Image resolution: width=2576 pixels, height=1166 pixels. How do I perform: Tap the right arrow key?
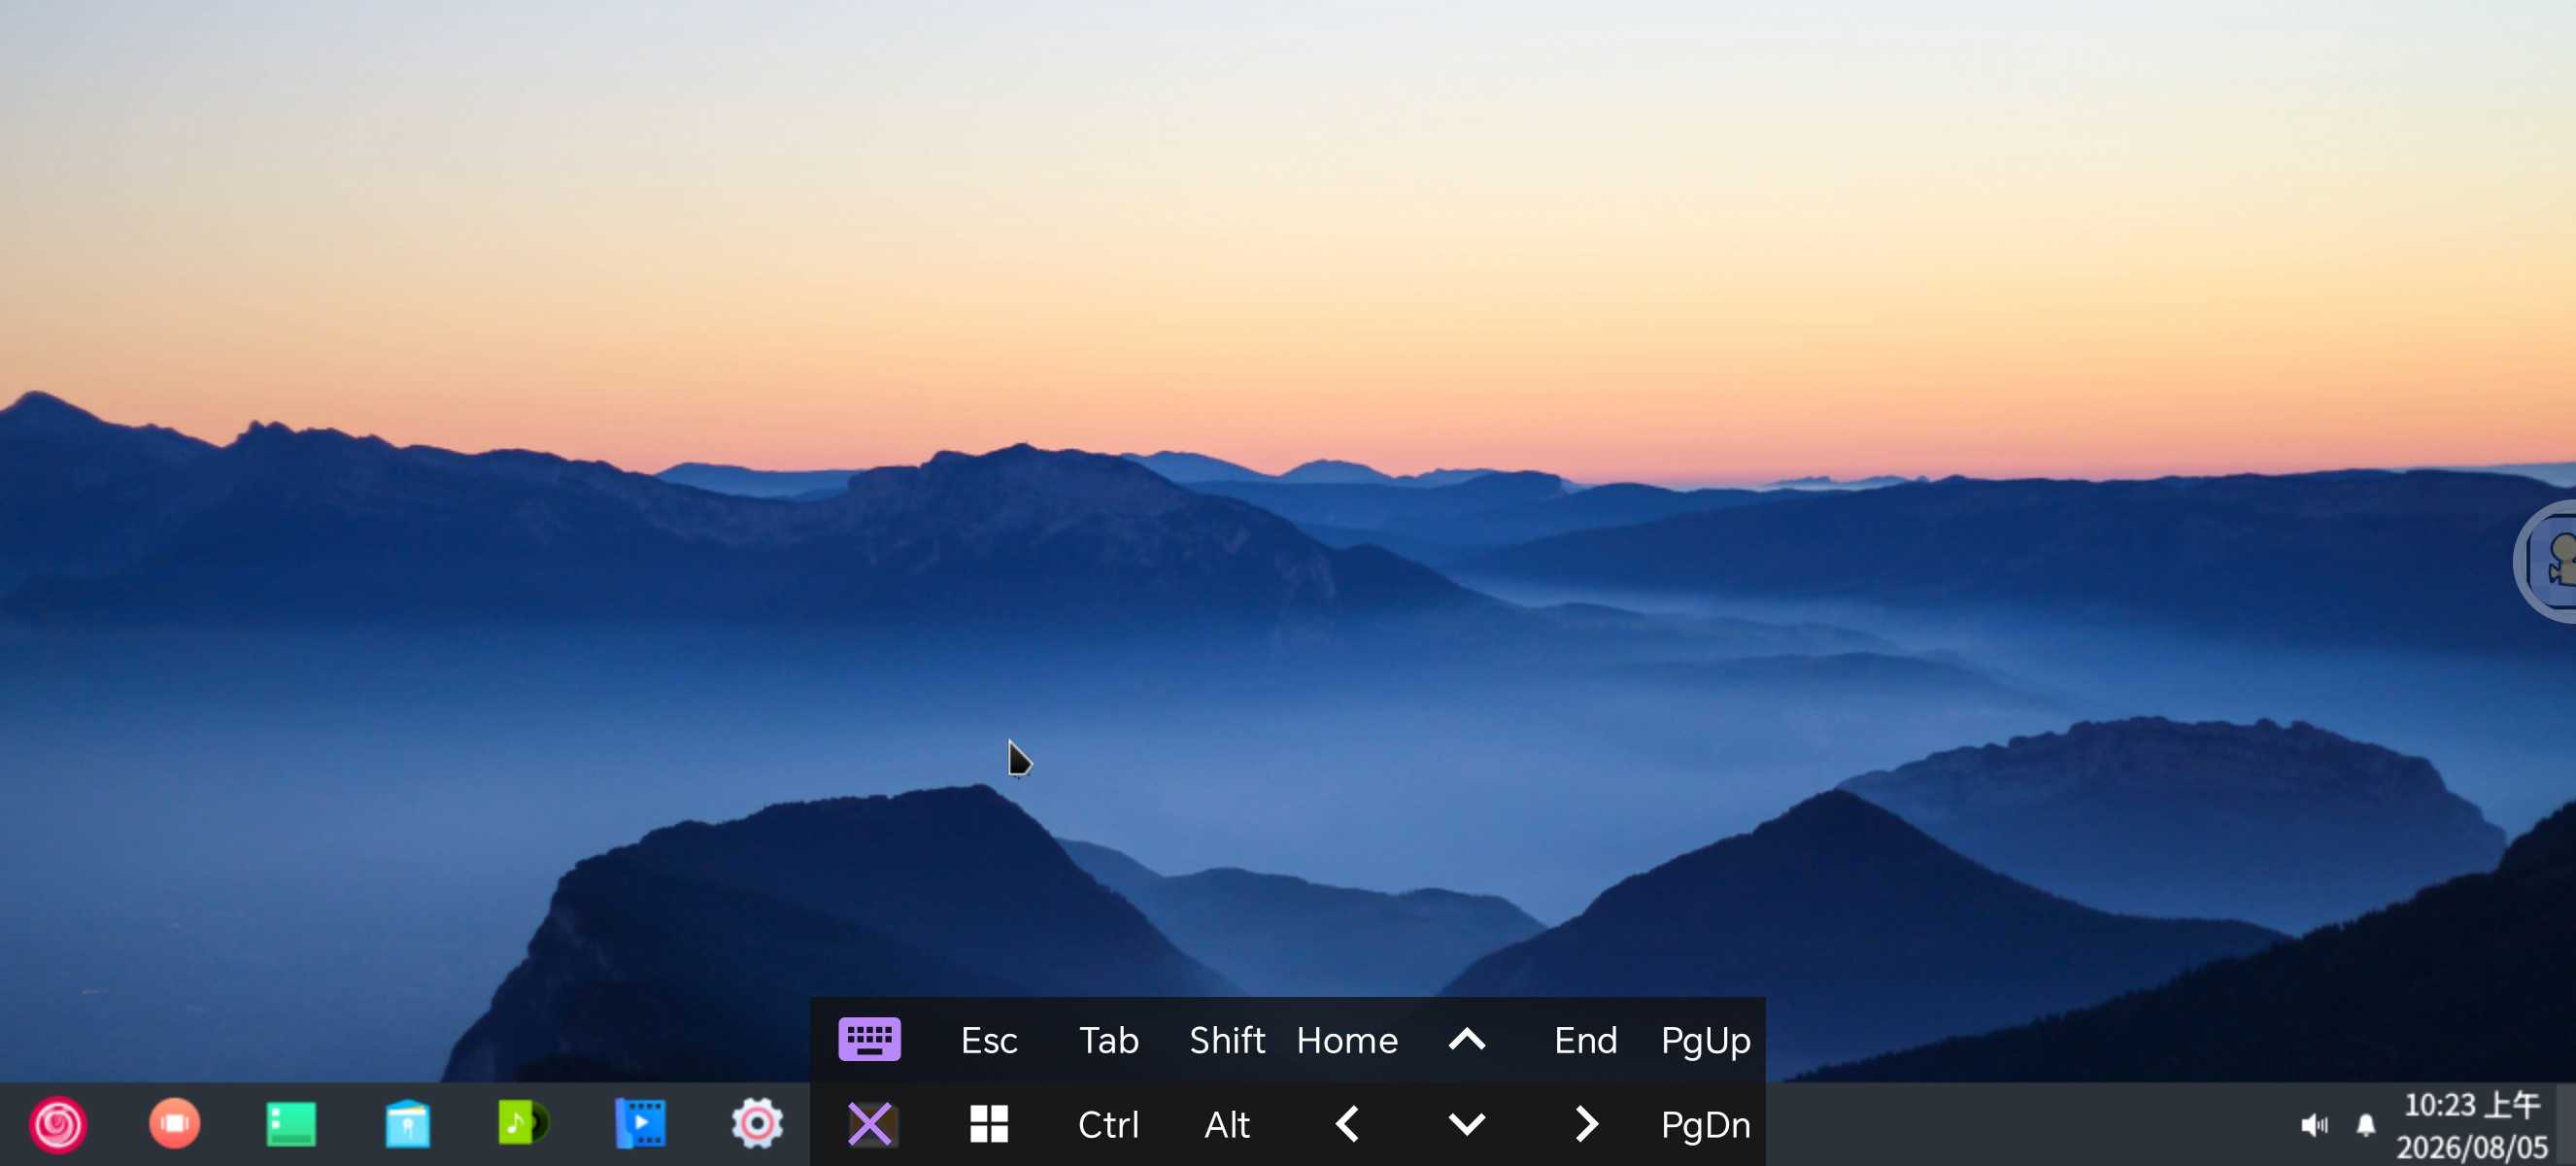click(x=1586, y=1124)
